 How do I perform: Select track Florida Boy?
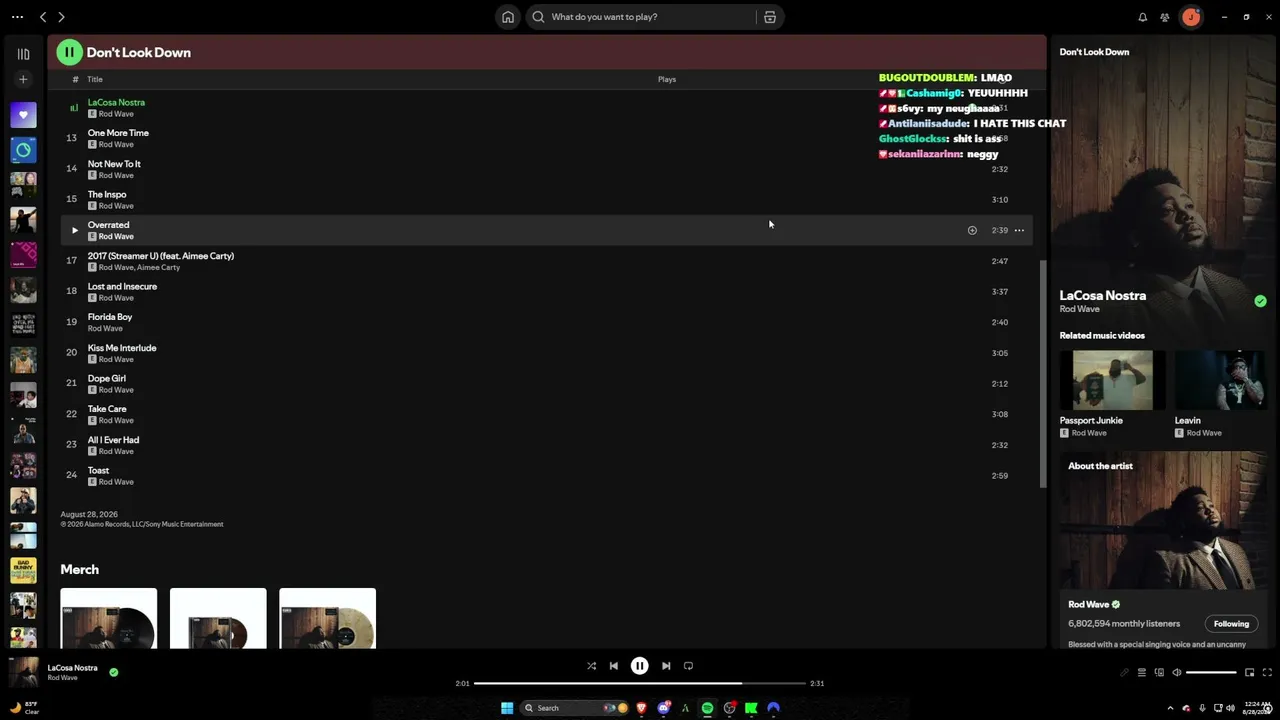[546, 322]
